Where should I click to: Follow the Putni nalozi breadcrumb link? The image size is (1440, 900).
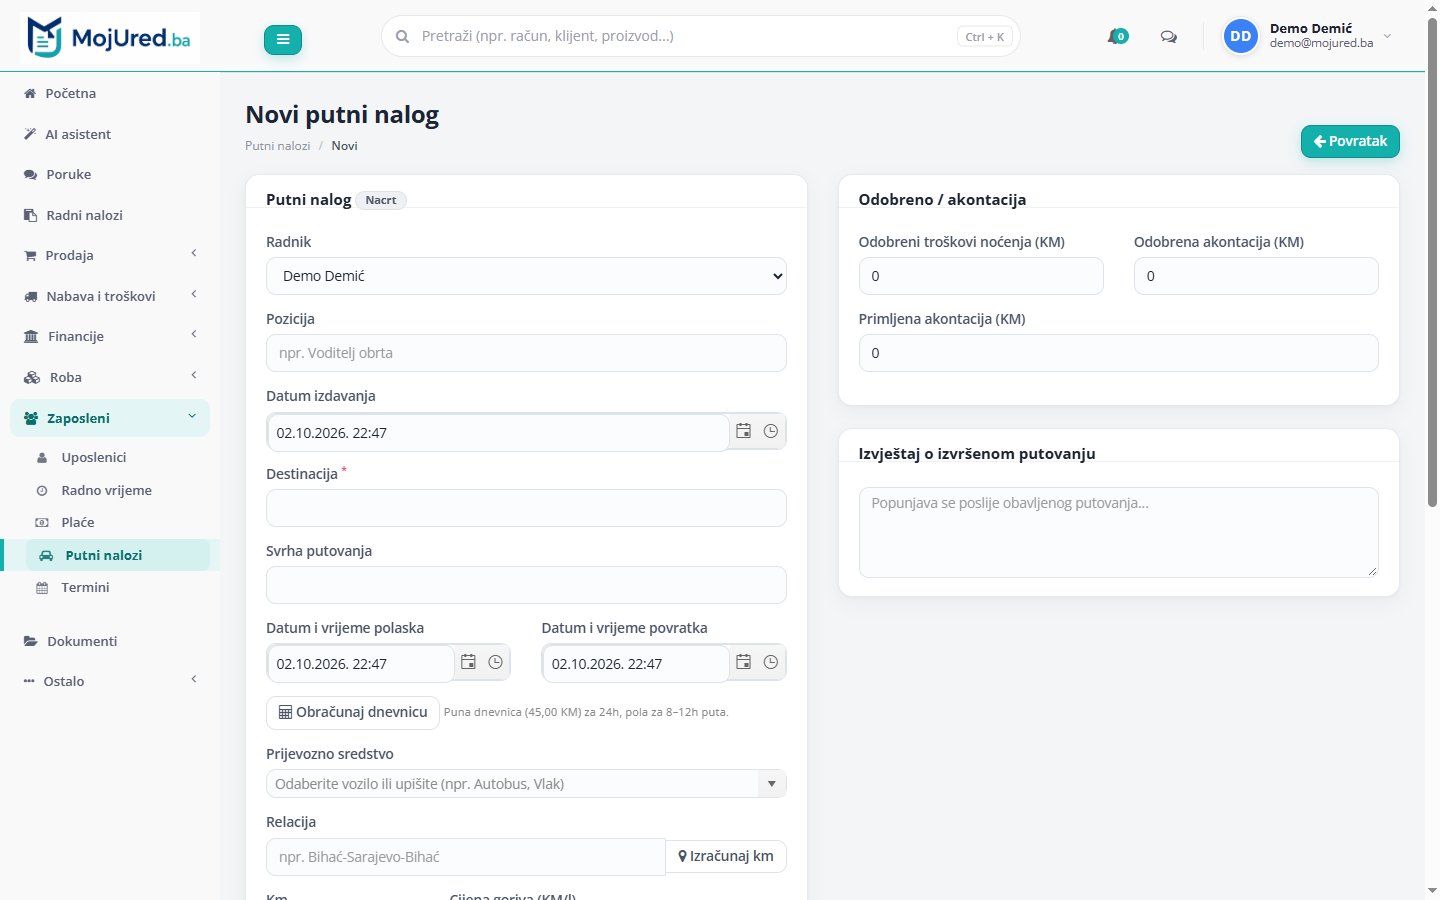pos(278,146)
